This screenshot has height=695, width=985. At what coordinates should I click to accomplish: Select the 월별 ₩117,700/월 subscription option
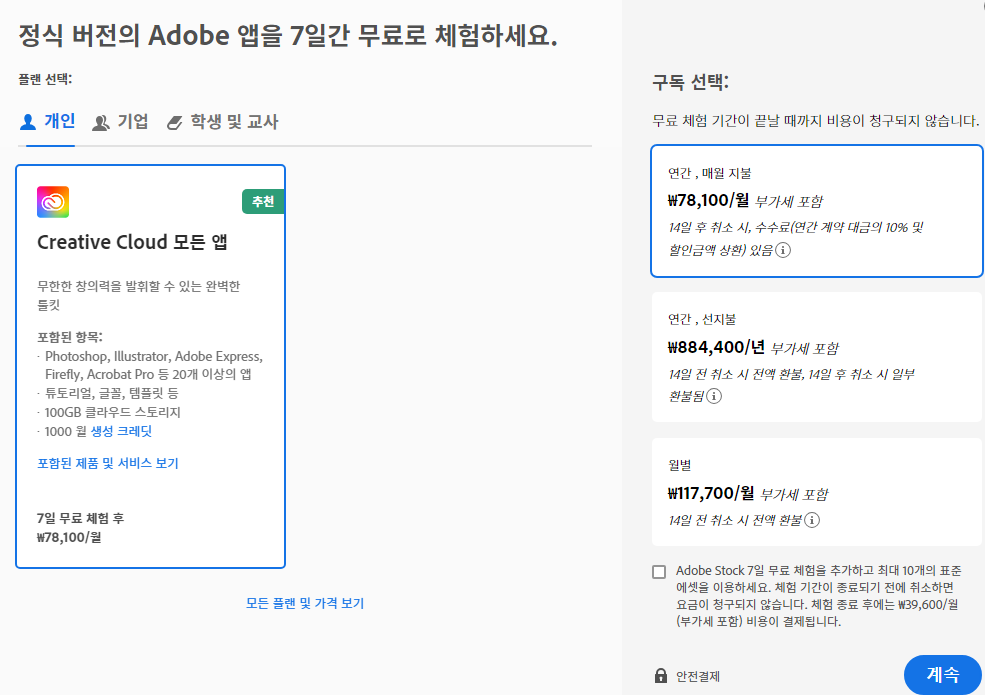tap(817, 492)
